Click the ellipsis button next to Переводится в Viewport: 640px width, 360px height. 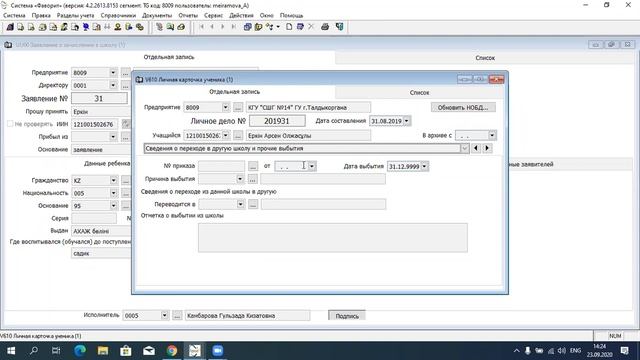[253, 204]
